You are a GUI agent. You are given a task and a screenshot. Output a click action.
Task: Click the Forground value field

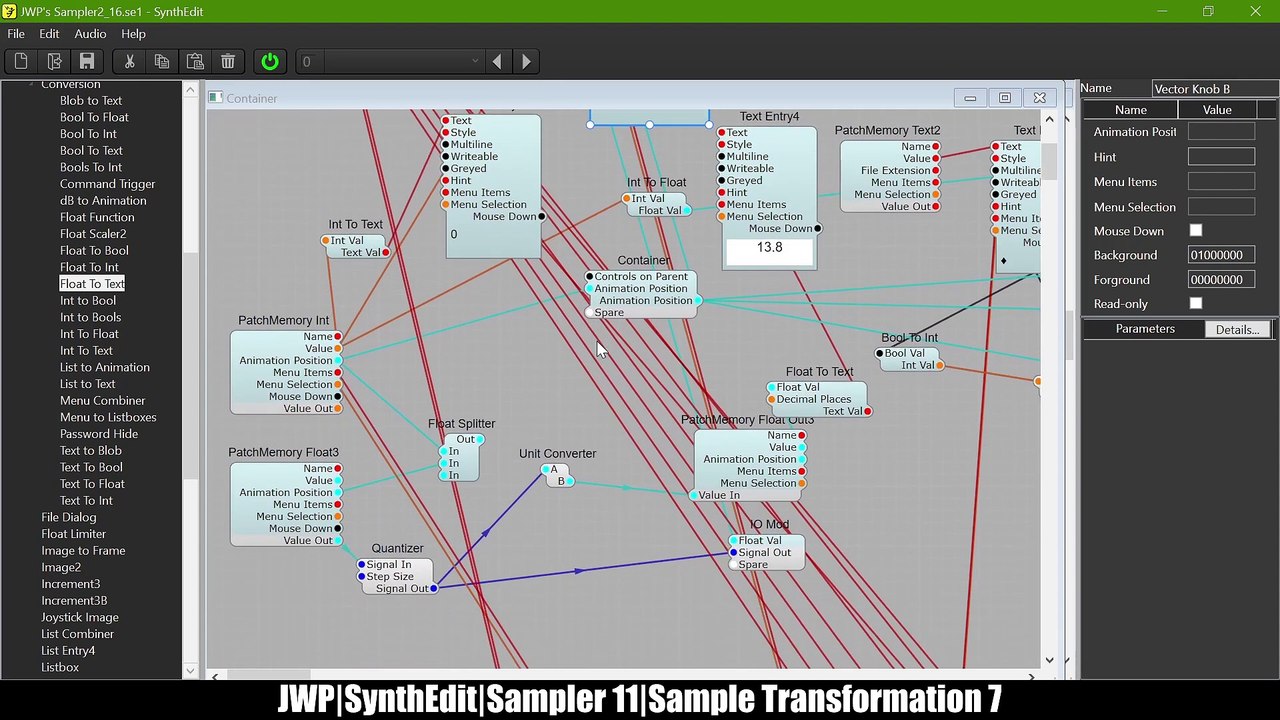pyautogui.click(x=1221, y=280)
